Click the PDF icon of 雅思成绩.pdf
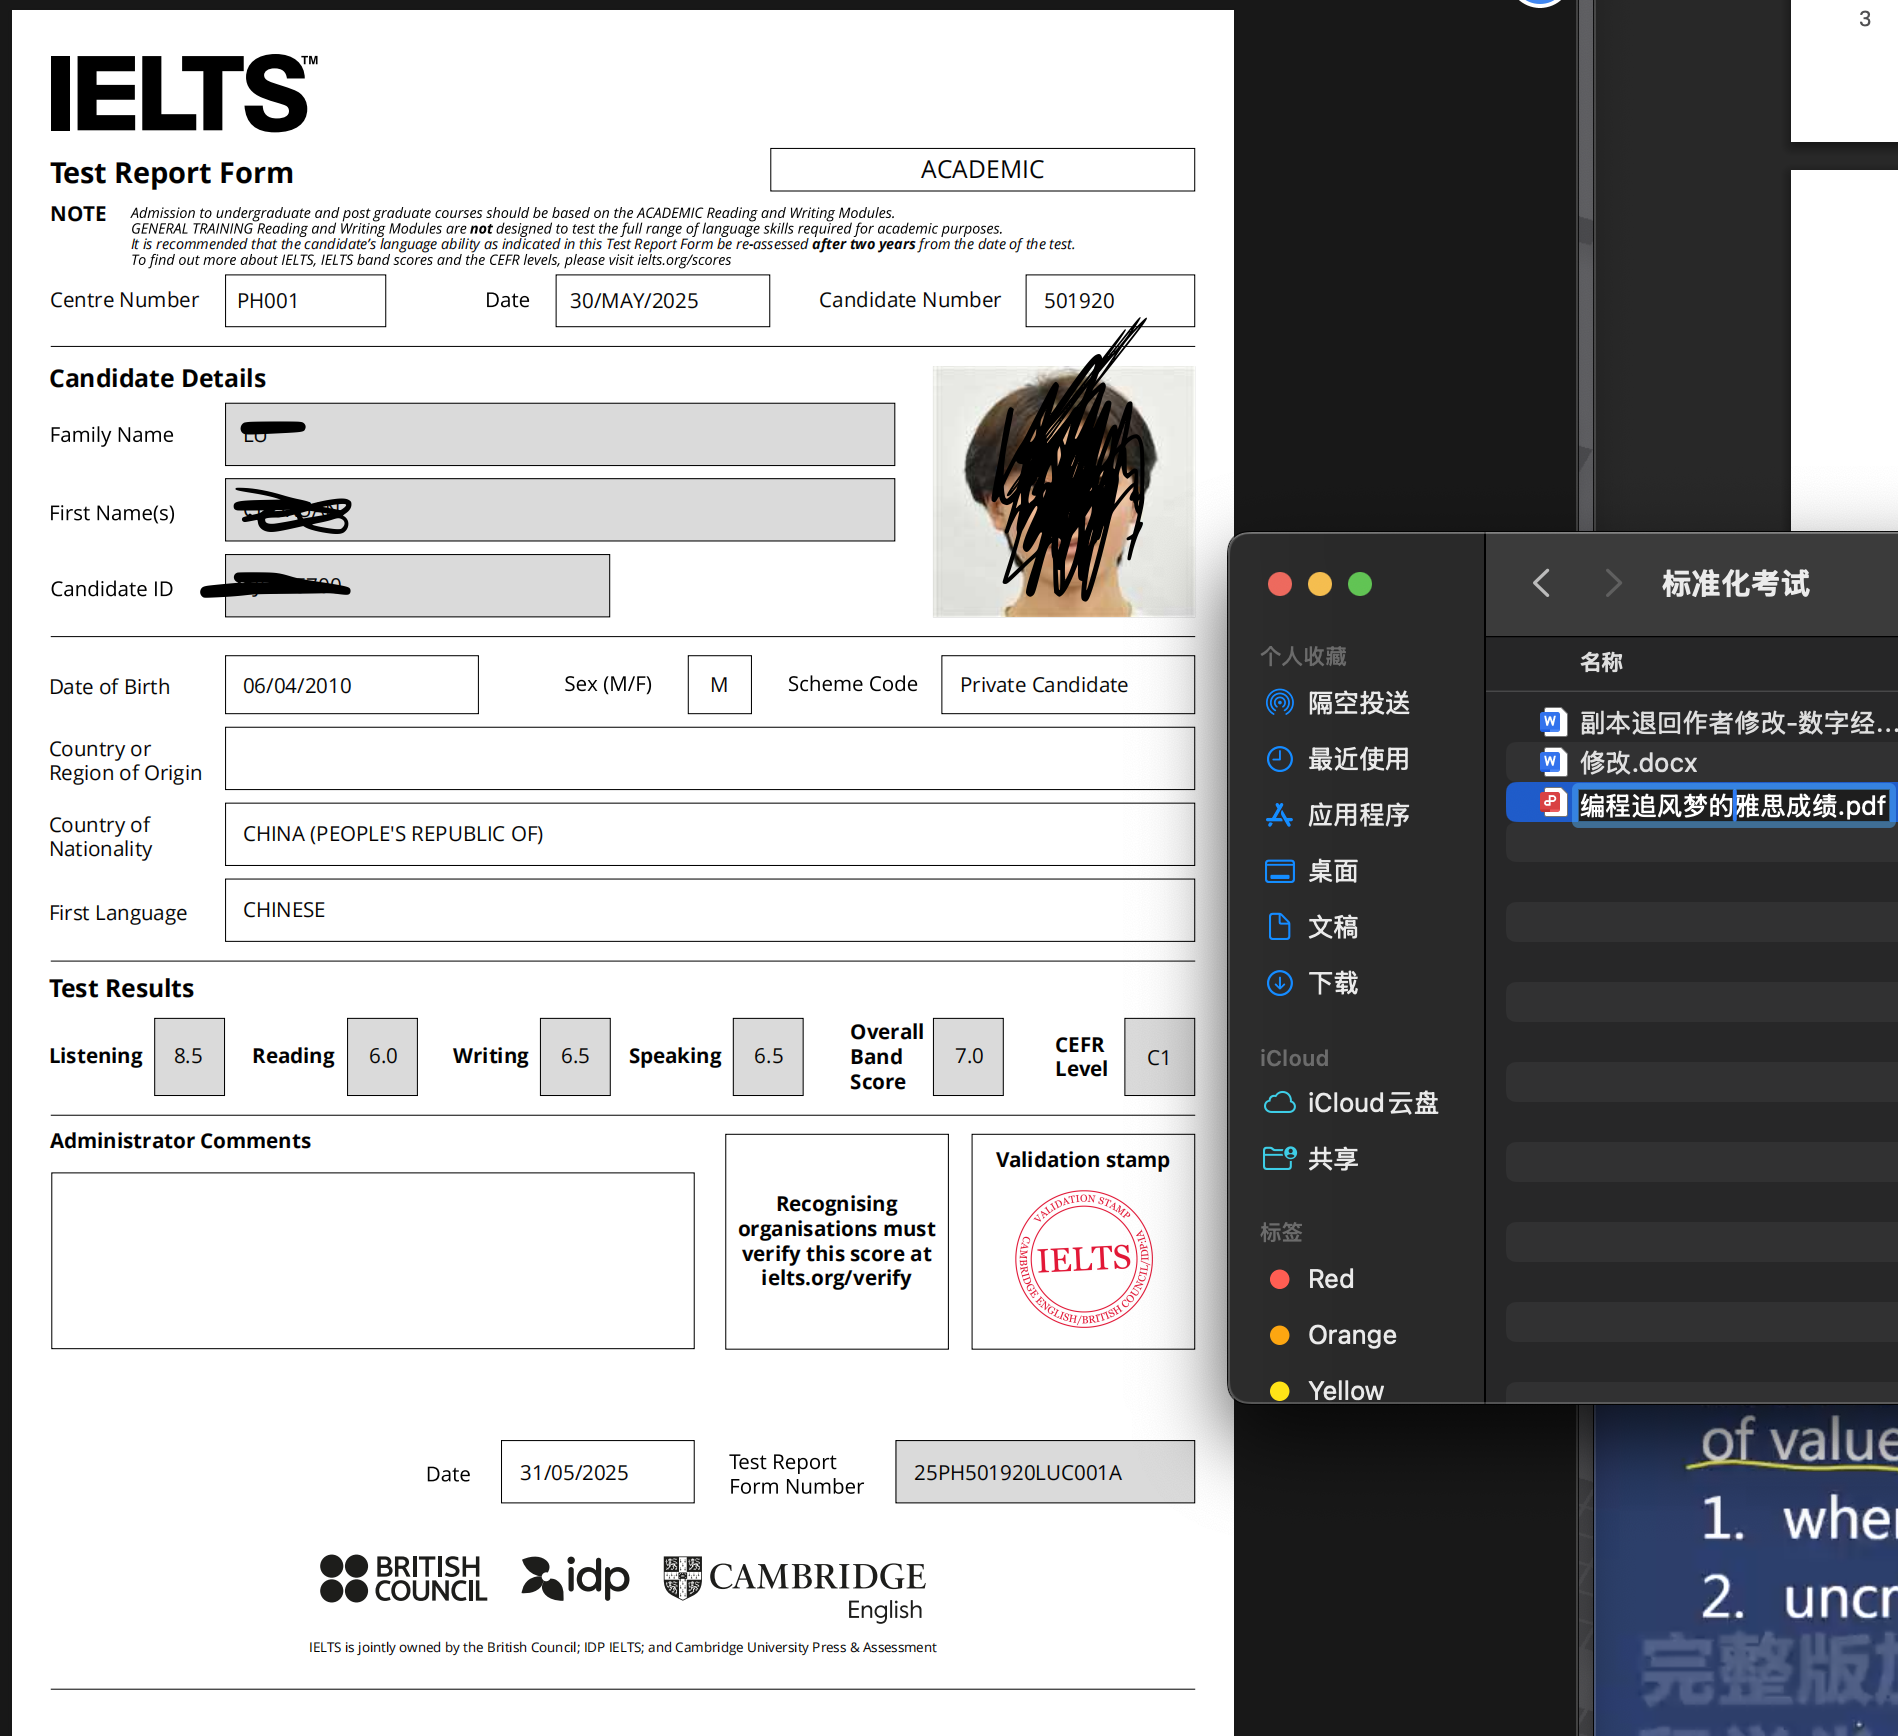Screen dimensions: 1898x1736 [x=1553, y=803]
